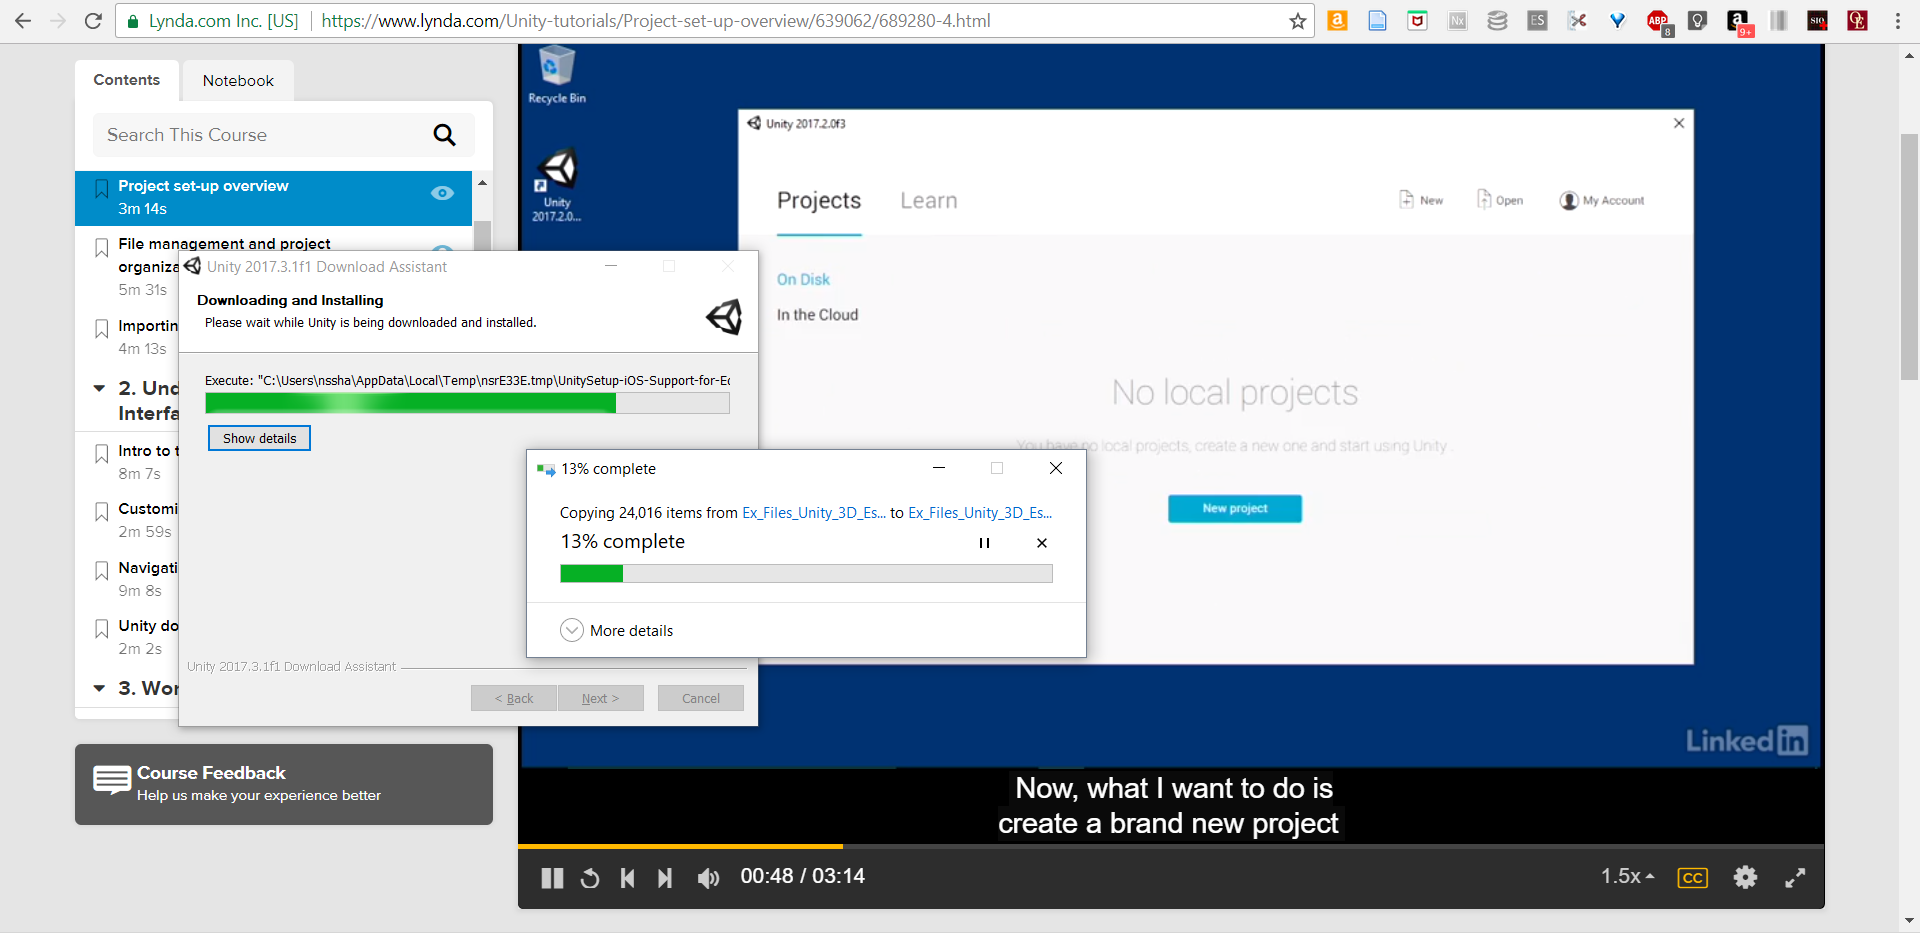Click the blue funnel extension icon

pyautogui.click(x=1617, y=20)
